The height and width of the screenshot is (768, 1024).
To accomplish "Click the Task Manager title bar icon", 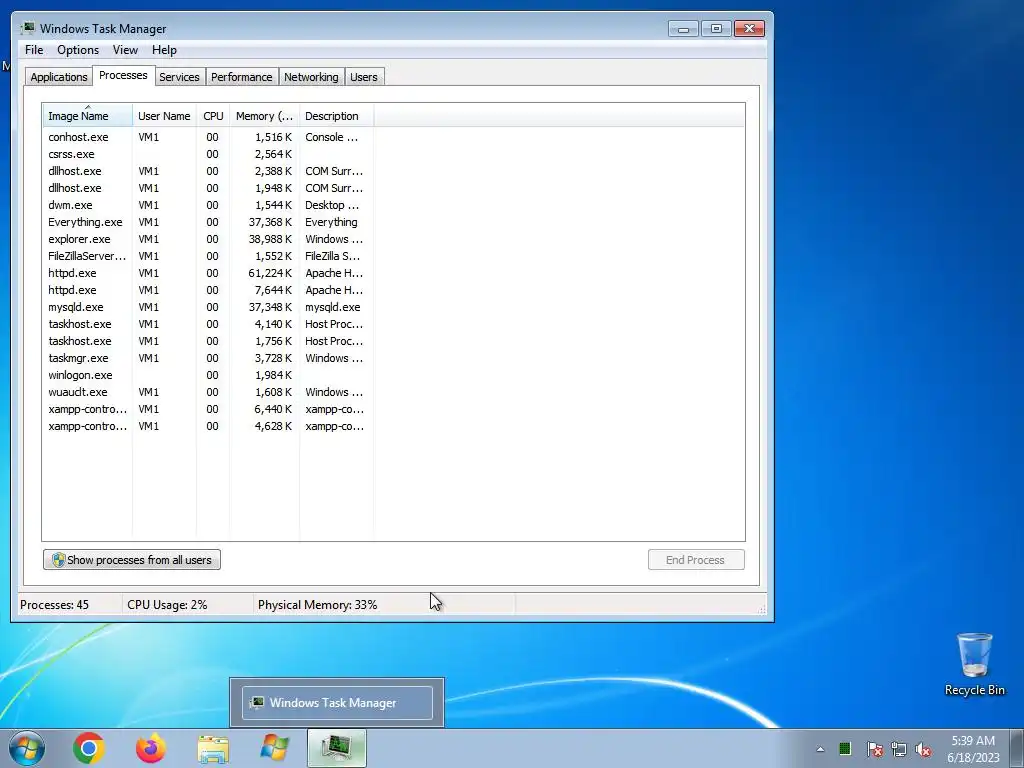I will tap(27, 28).
